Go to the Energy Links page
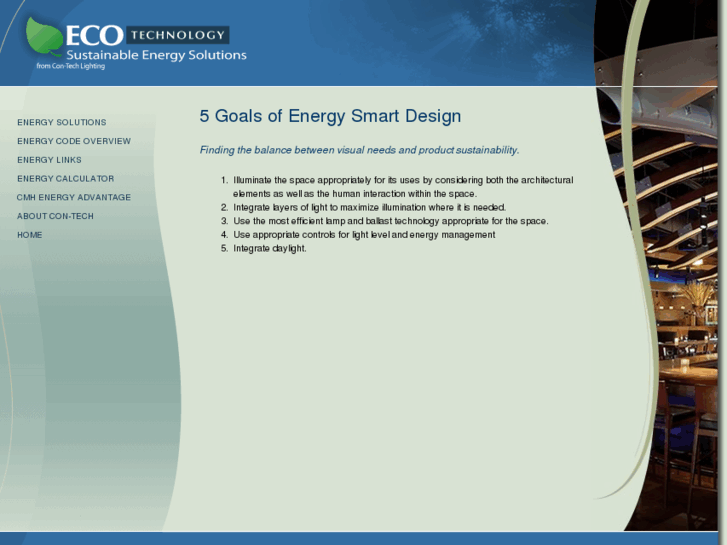The image size is (727, 545). point(49,160)
